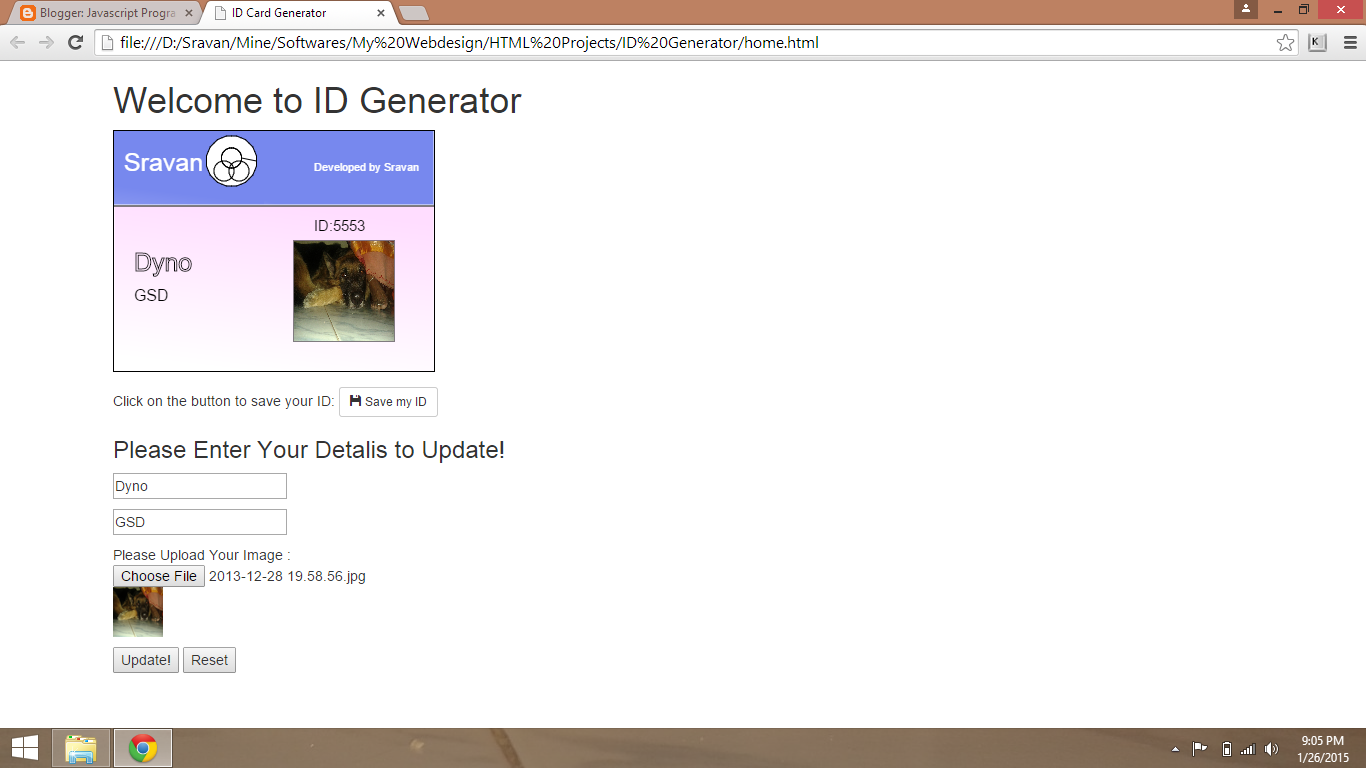Click the volume speaker icon in the tray

coord(1271,748)
